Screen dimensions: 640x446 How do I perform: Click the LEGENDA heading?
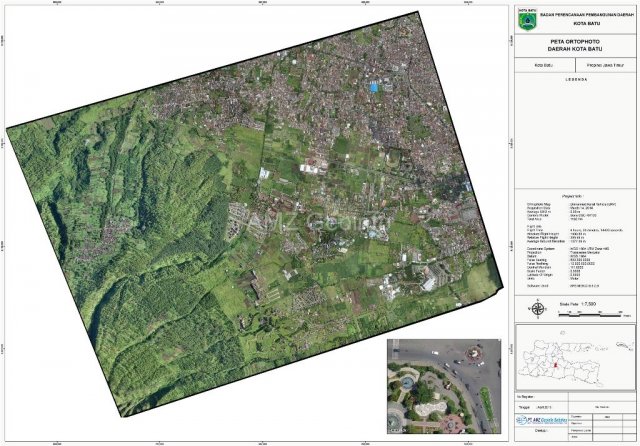click(x=575, y=78)
